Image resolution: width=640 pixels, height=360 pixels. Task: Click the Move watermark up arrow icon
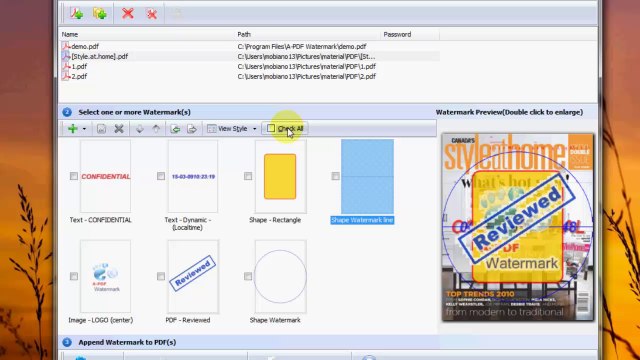pyautogui.click(x=156, y=129)
